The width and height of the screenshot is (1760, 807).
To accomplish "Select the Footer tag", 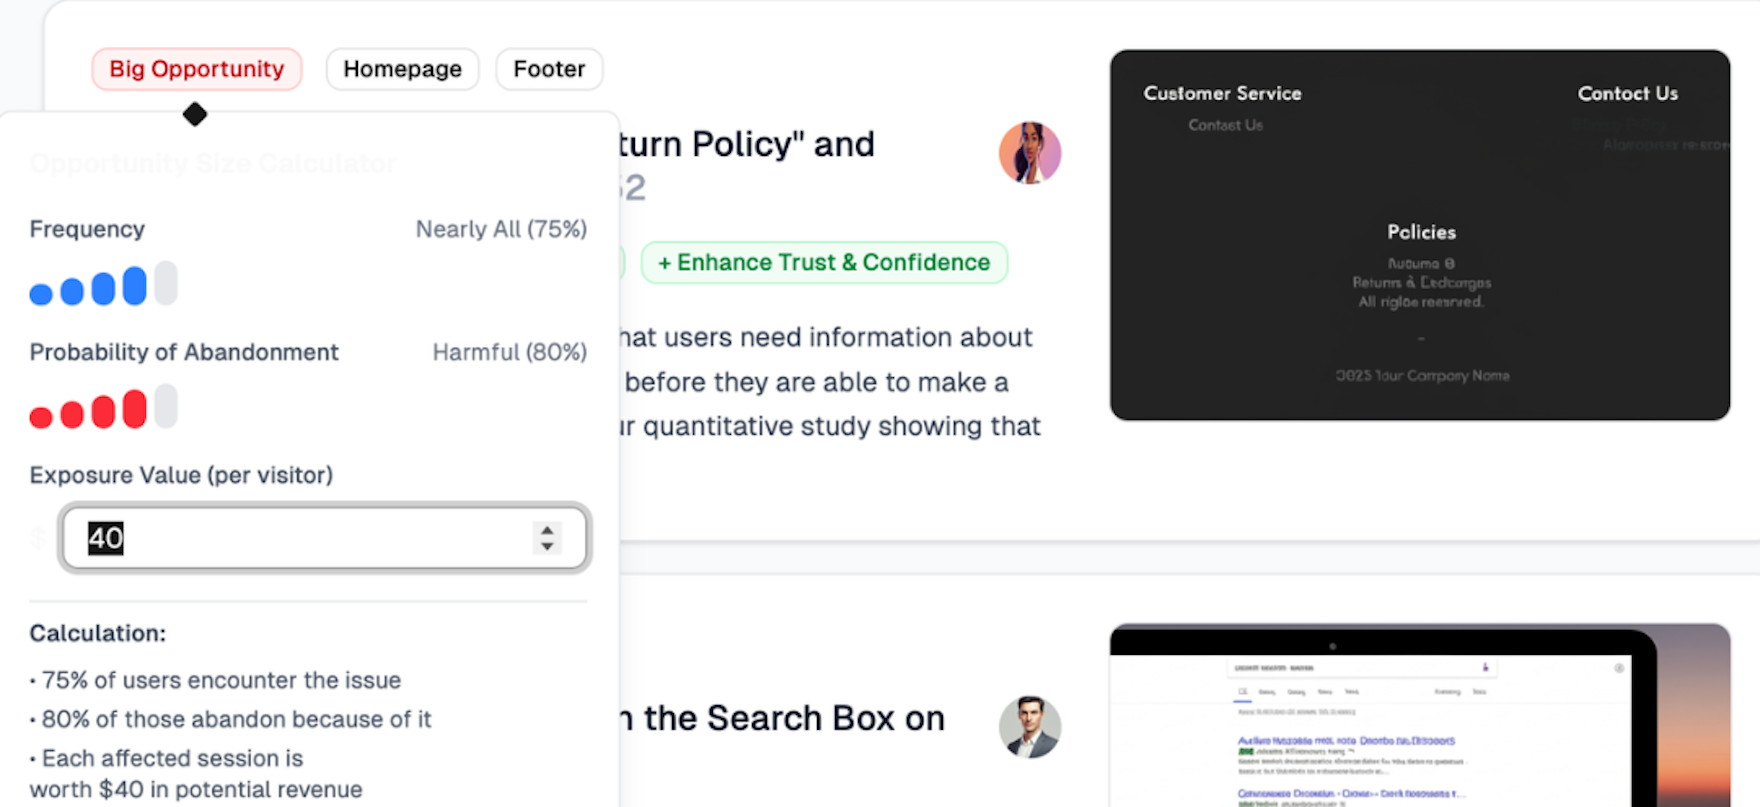I will coord(549,69).
